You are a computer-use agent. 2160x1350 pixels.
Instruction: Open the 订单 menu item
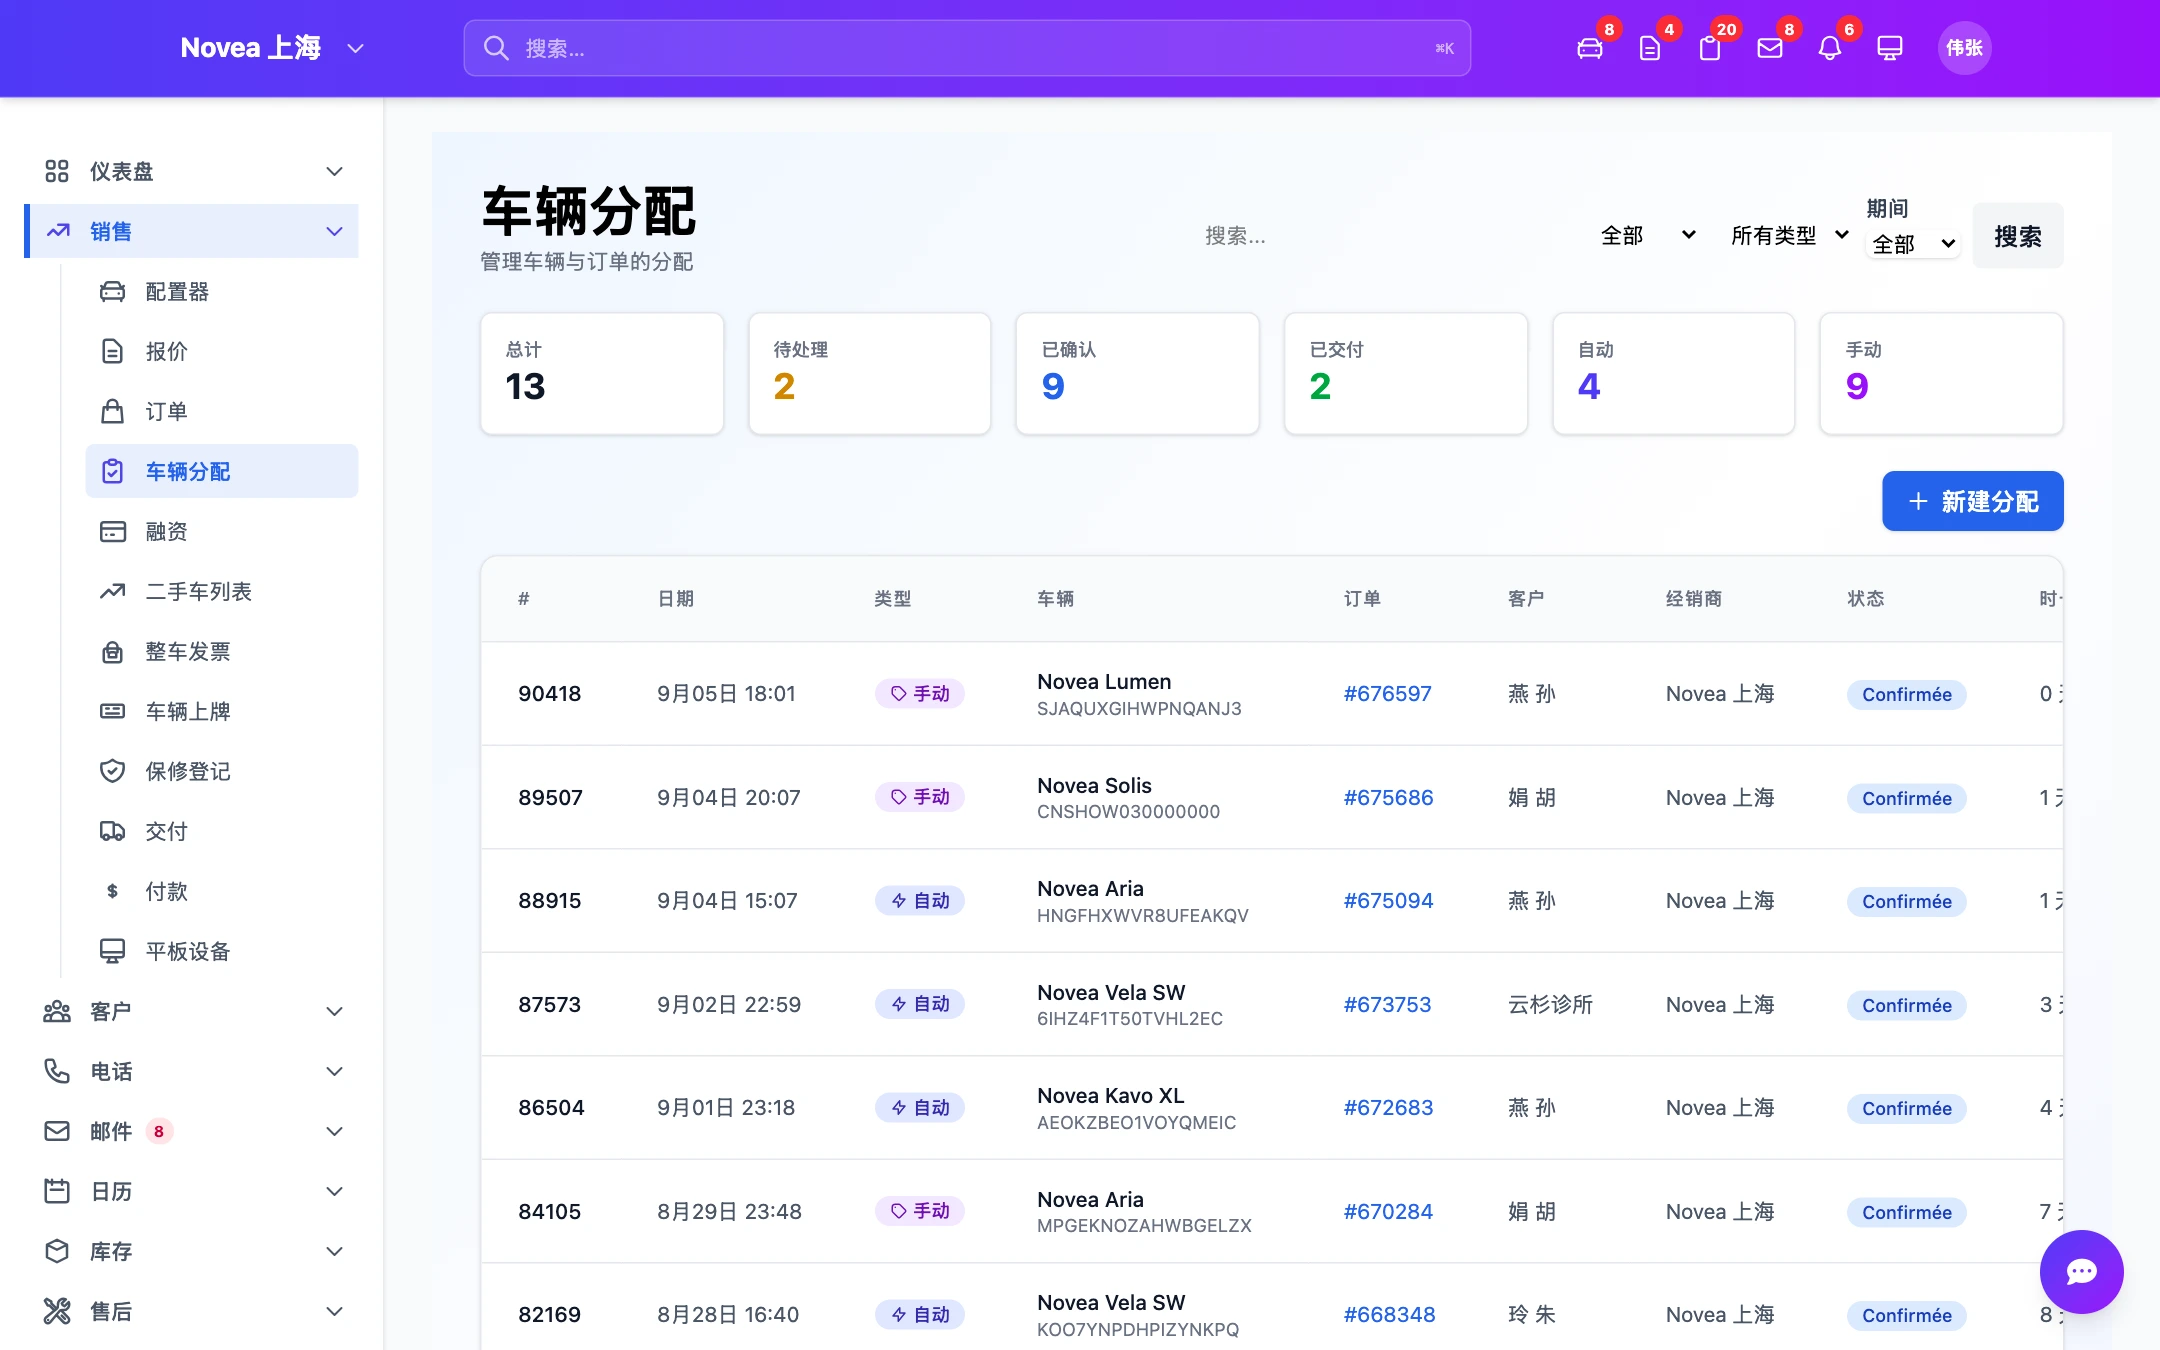[222, 411]
